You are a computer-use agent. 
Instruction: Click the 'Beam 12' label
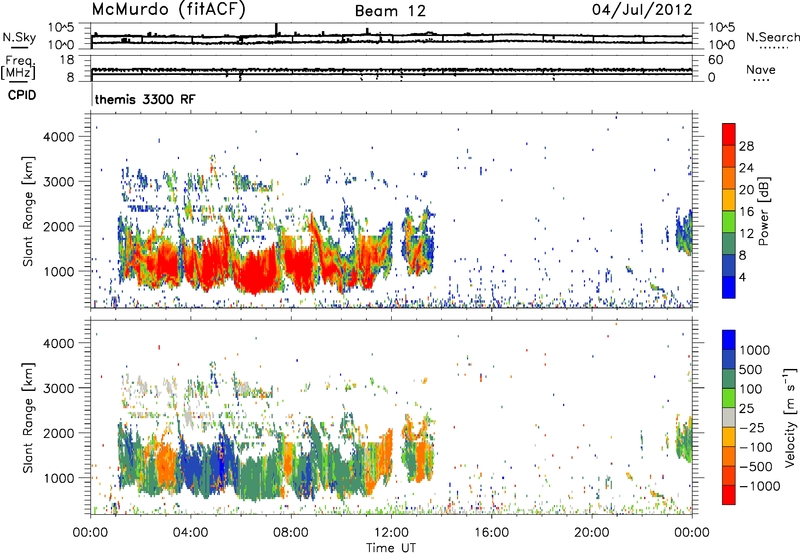[x=390, y=11]
